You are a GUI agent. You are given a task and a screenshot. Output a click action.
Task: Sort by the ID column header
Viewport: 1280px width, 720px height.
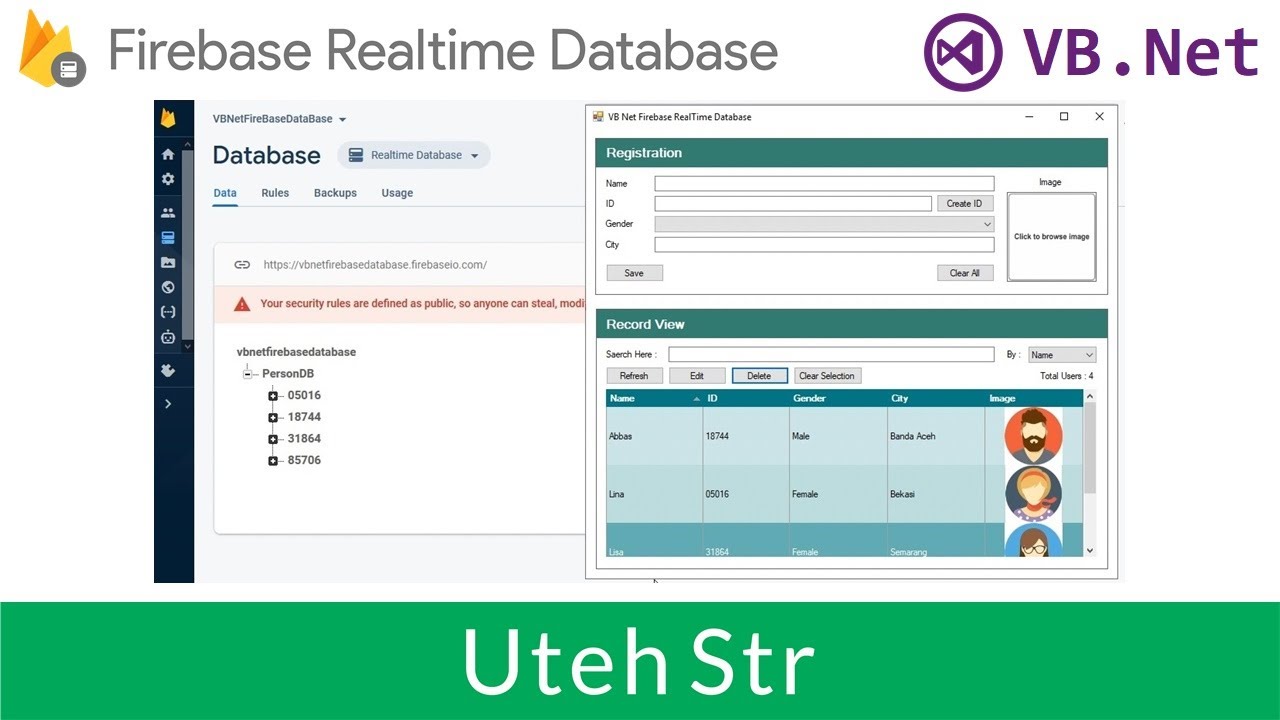pyautogui.click(x=746, y=399)
